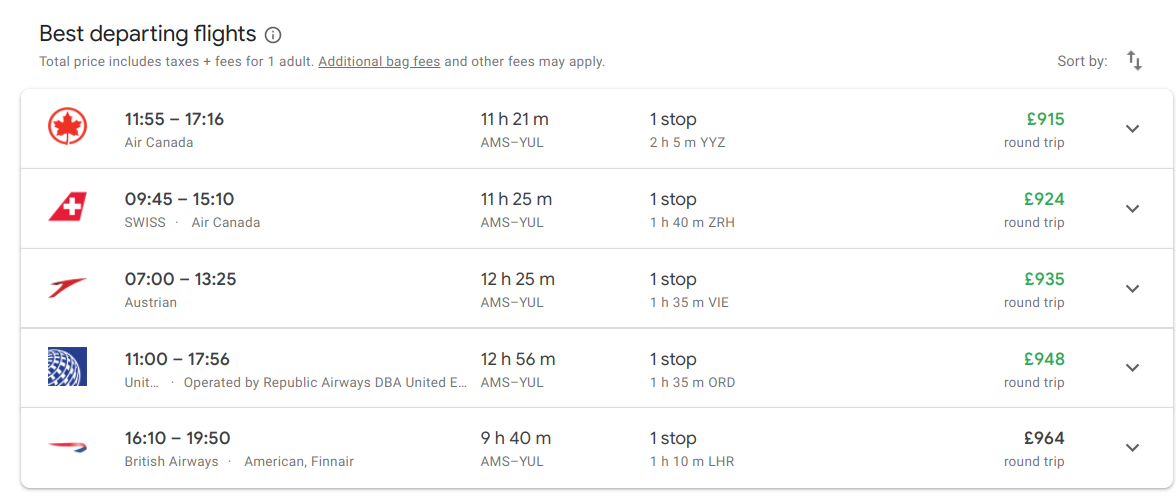This screenshot has width=1176, height=502.
Task: Expand the SWISS £924 flight details
Action: [x=1132, y=209]
